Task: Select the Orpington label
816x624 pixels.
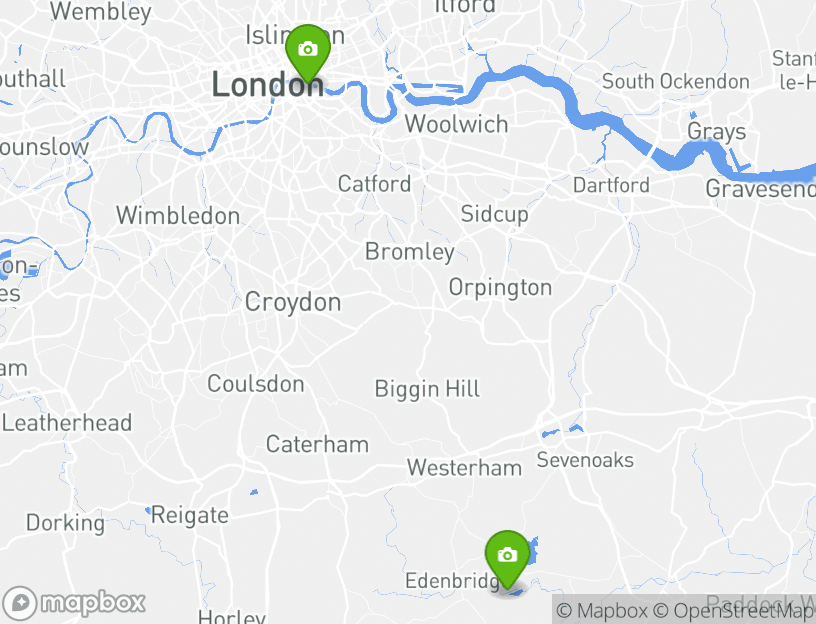Action: coord(500,288)
